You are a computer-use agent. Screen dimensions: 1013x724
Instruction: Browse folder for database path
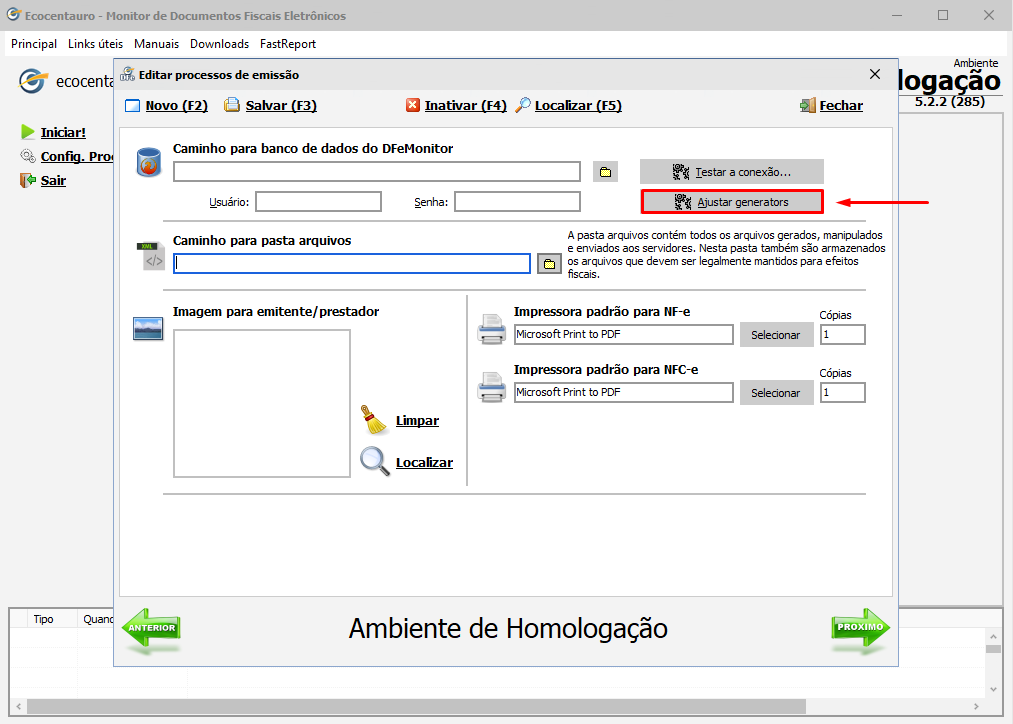pyautogui.click(x=605, y=172)
